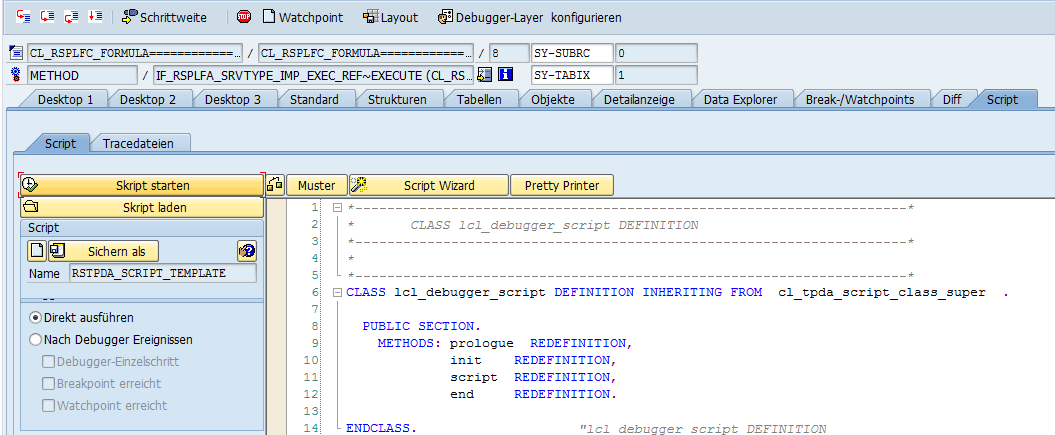Open Debugger-Layer konfigurieren

(530, 17)
